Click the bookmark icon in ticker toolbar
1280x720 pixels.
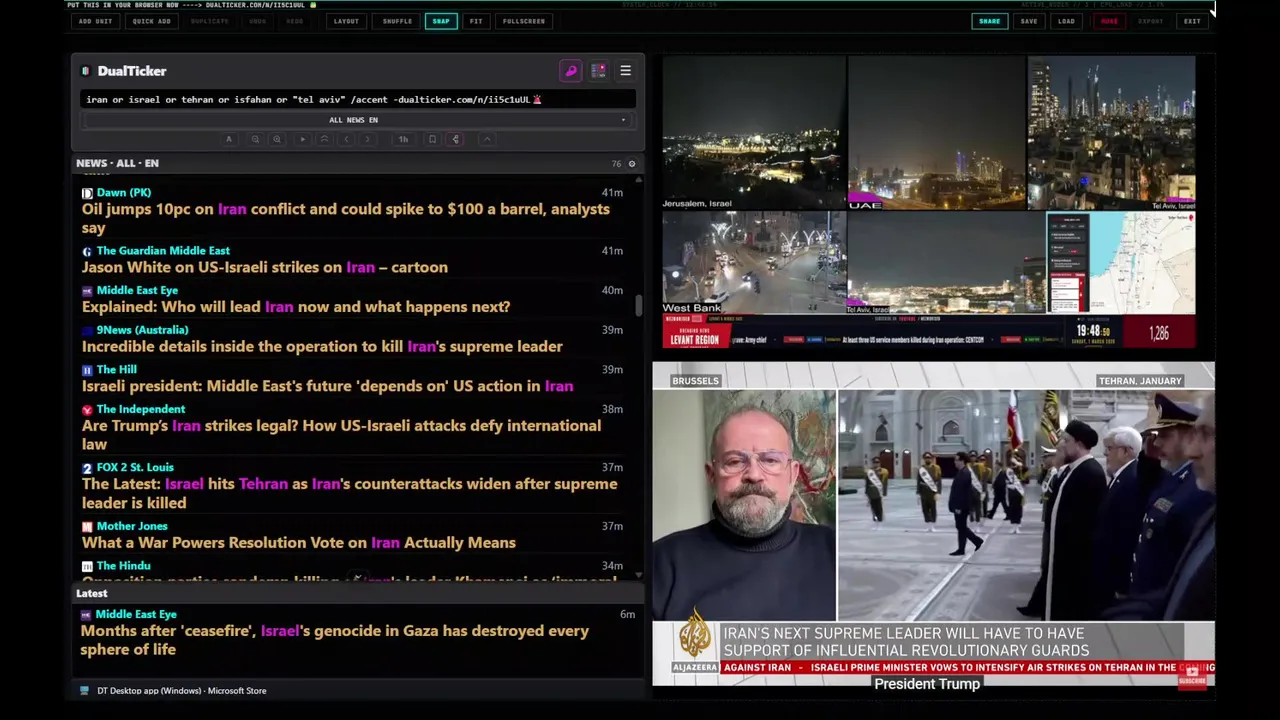432,139
